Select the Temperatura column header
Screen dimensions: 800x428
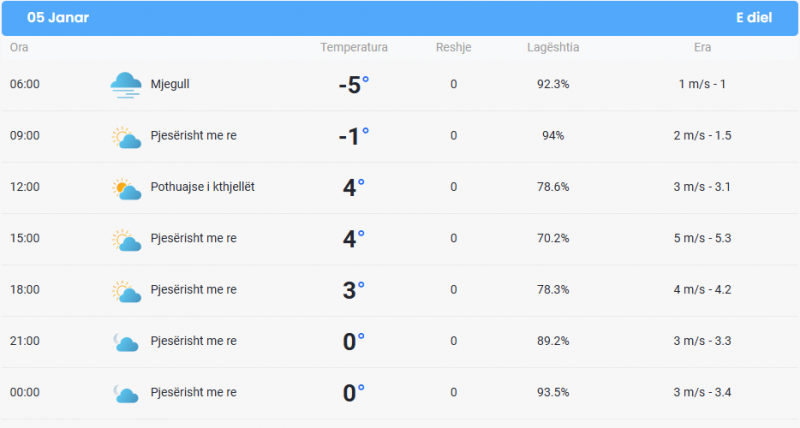tap(354, 48)
